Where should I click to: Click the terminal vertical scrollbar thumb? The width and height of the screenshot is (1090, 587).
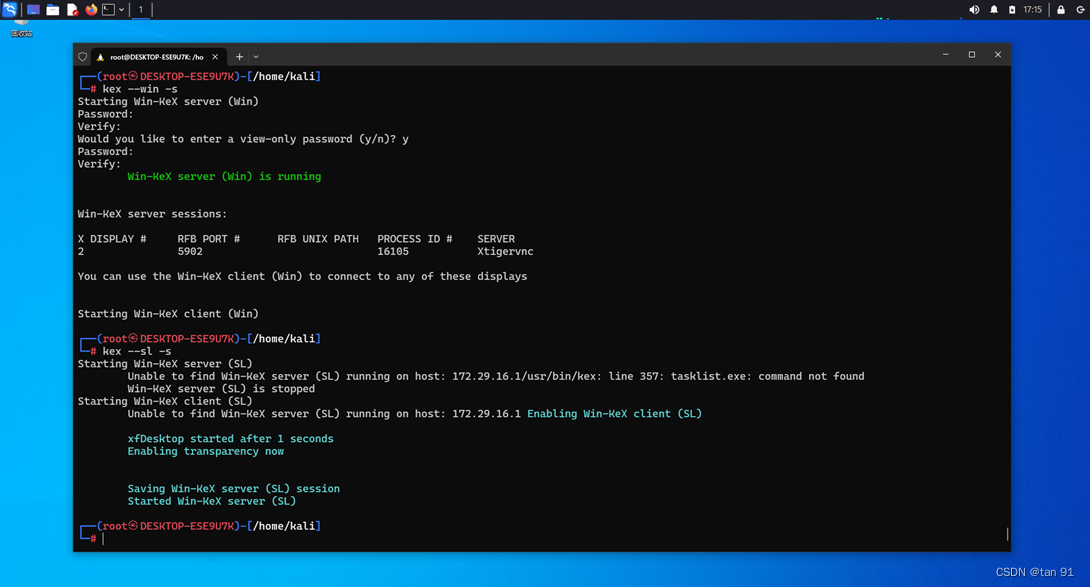(x=1007, y=533)
